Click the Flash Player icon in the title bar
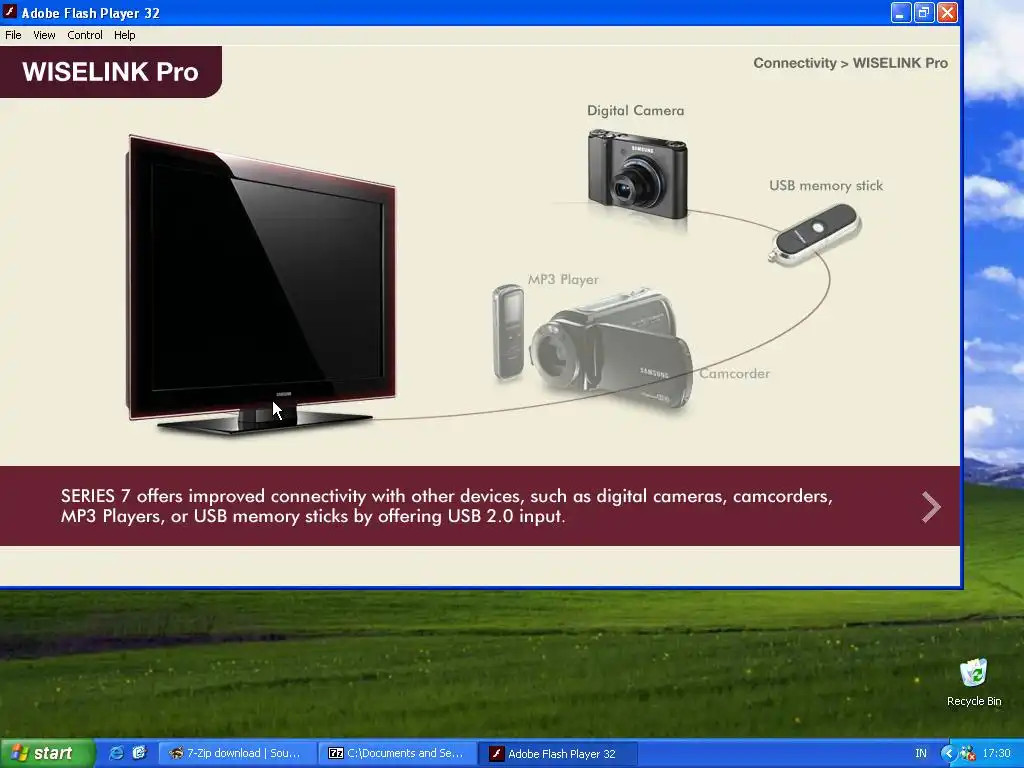This screenshot has width=1024, height=768. point(10,12)
